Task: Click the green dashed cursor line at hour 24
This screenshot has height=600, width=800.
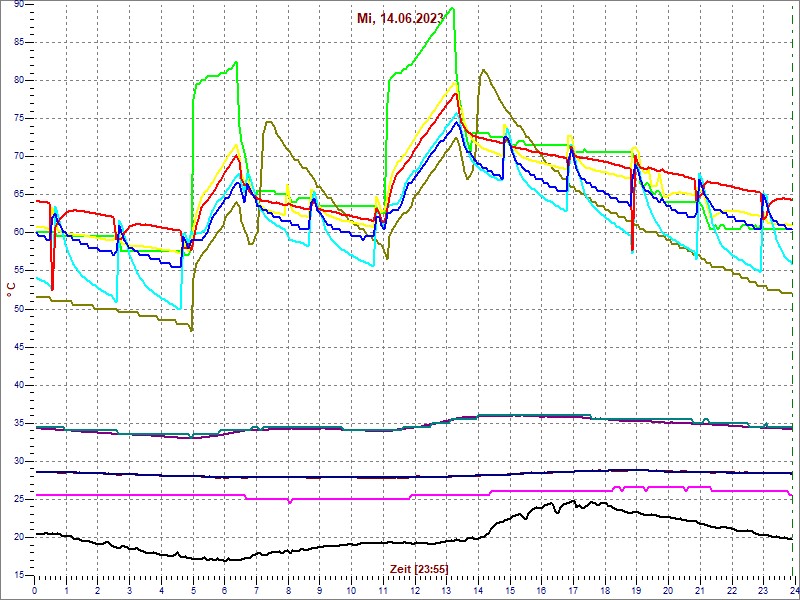Action: [x=795, y=291]
